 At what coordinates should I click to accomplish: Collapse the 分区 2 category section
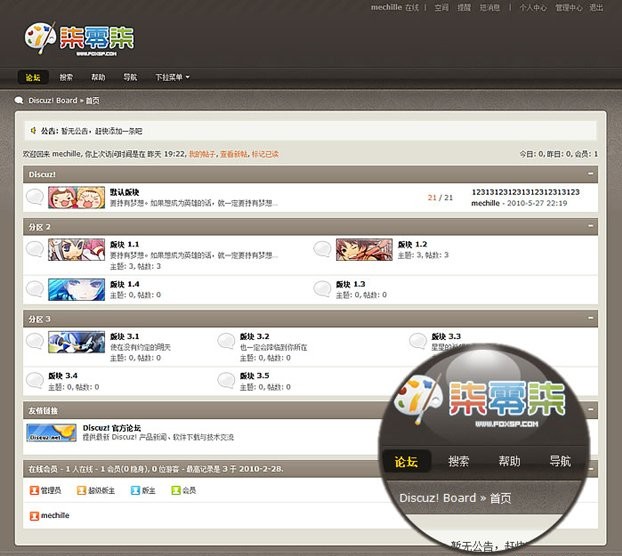point(590,226)
